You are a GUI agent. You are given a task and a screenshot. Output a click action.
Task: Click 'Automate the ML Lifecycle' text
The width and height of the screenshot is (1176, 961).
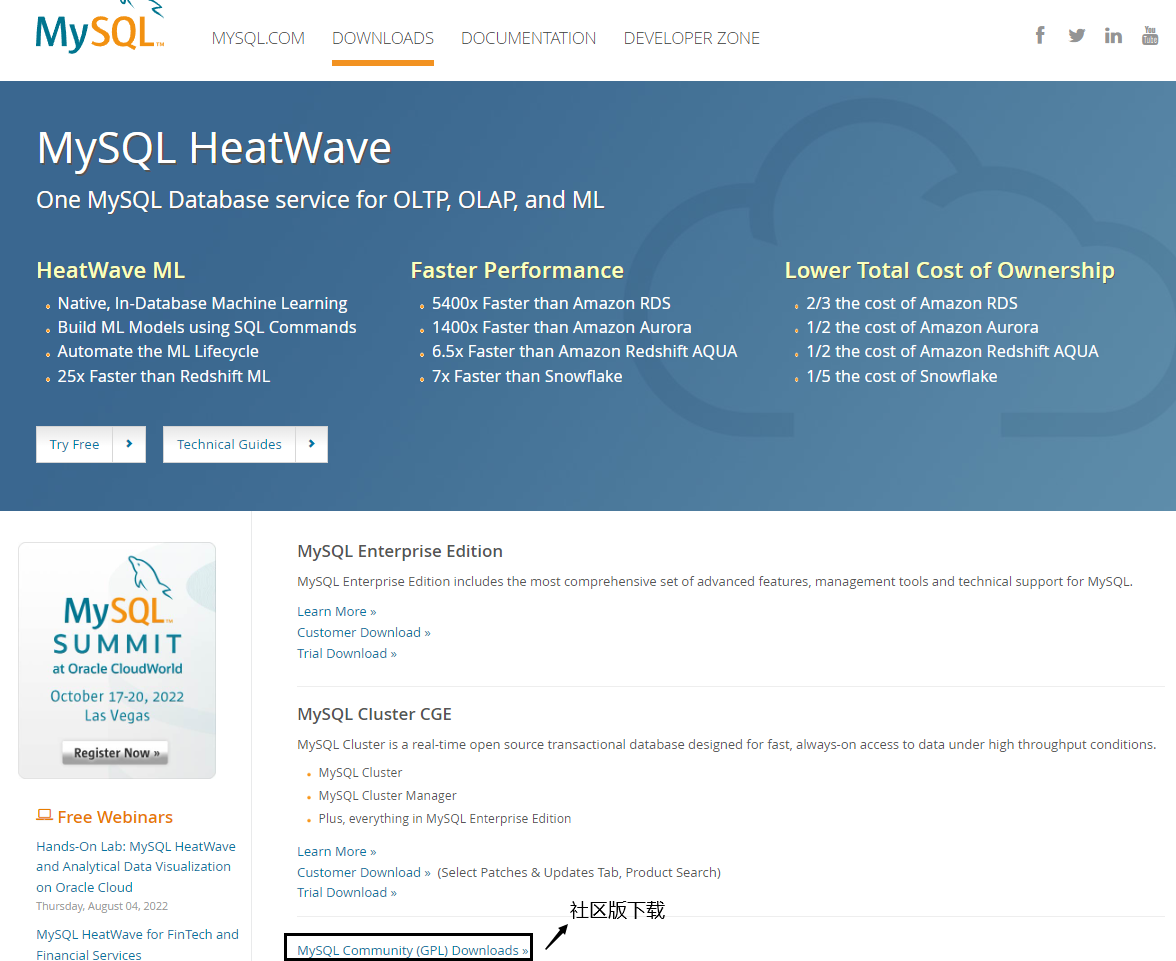pos(158,352)
